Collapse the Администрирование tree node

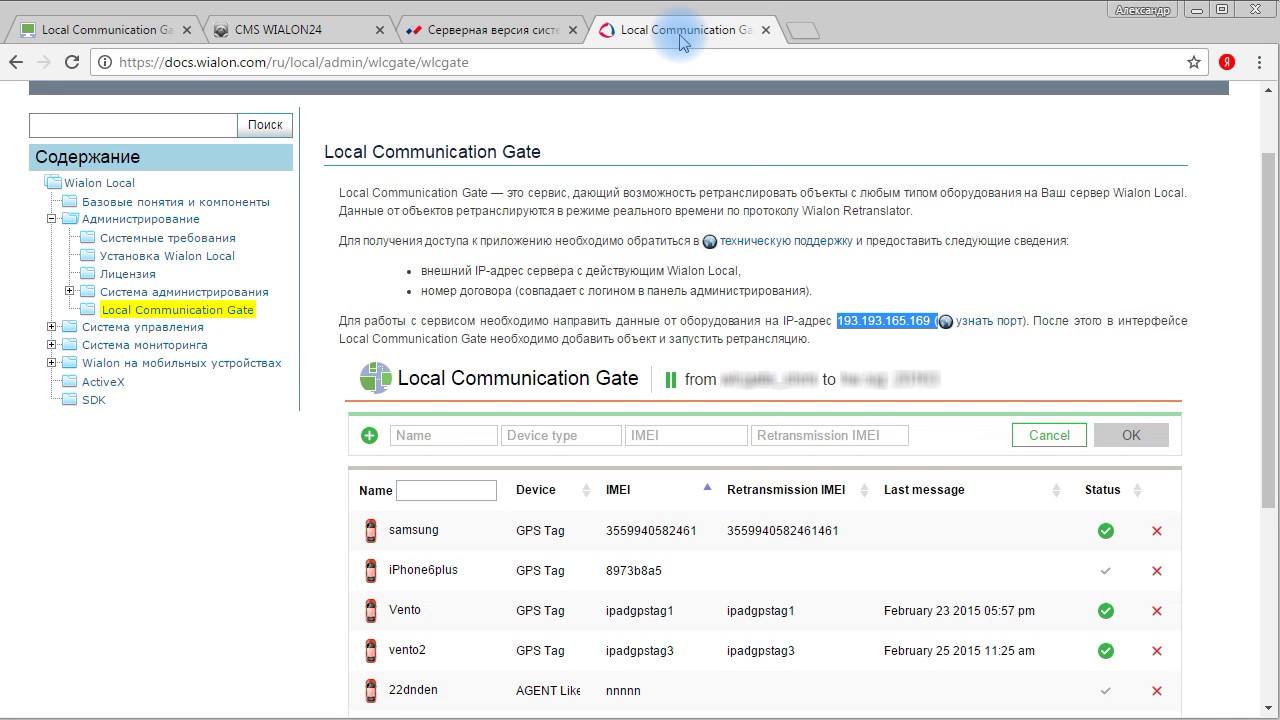pyautogui.click(x=52, y=218)
